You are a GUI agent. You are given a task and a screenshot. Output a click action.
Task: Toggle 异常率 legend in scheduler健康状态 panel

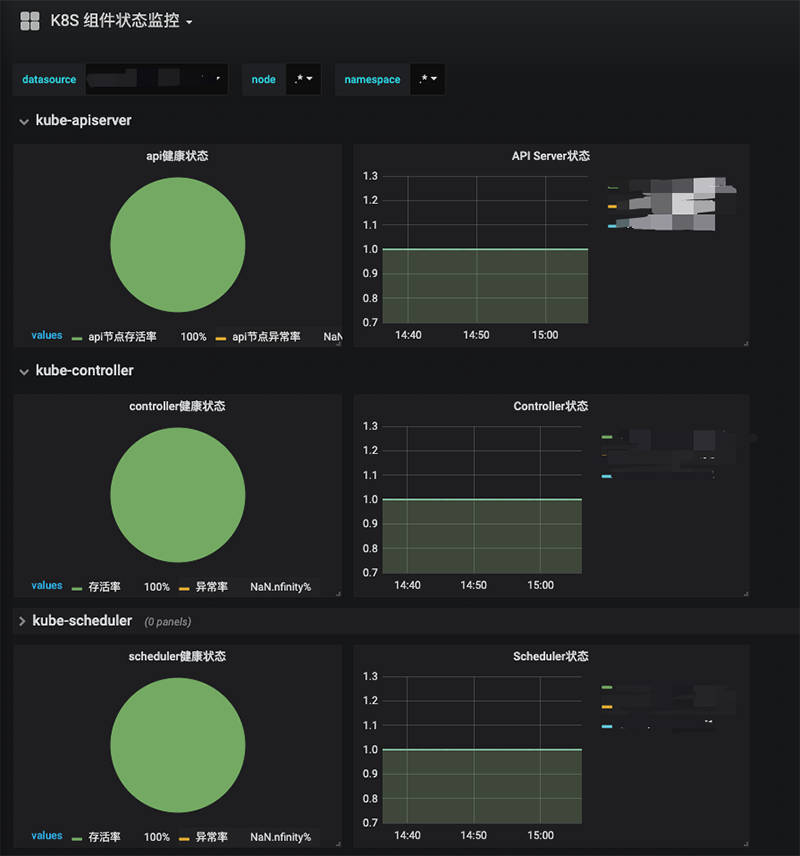211,837
